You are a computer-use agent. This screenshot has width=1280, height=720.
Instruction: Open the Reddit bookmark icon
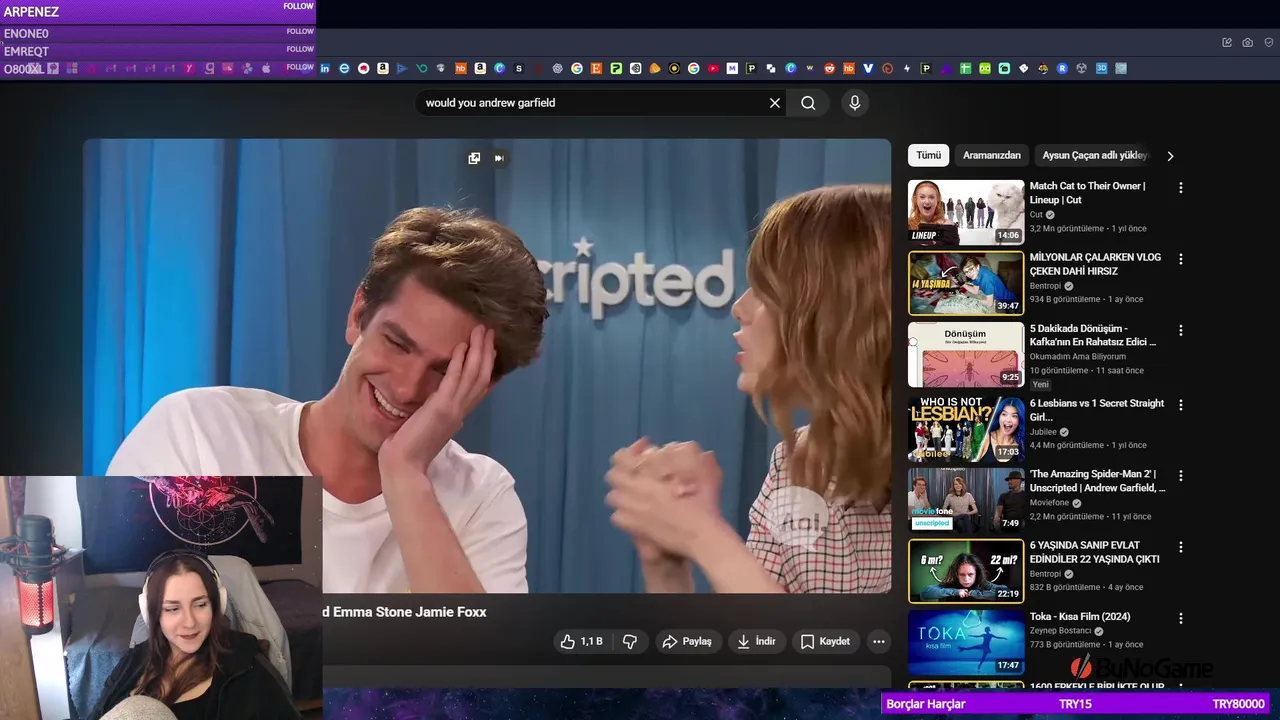830,68
